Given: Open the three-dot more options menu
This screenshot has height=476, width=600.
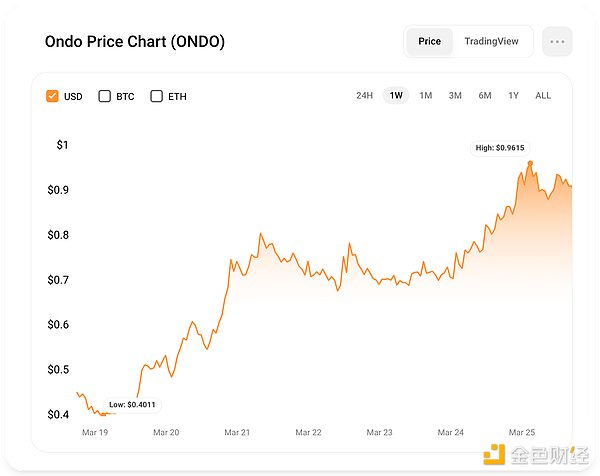Looking at the screenshot, I should tap(557, 42).
